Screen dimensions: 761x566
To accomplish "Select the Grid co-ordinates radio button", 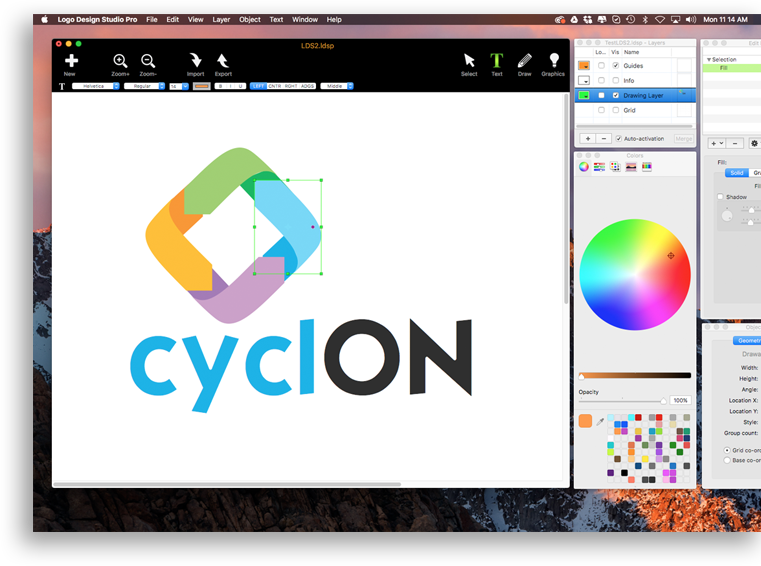I will pyautogui.click(x=727, y=450).
